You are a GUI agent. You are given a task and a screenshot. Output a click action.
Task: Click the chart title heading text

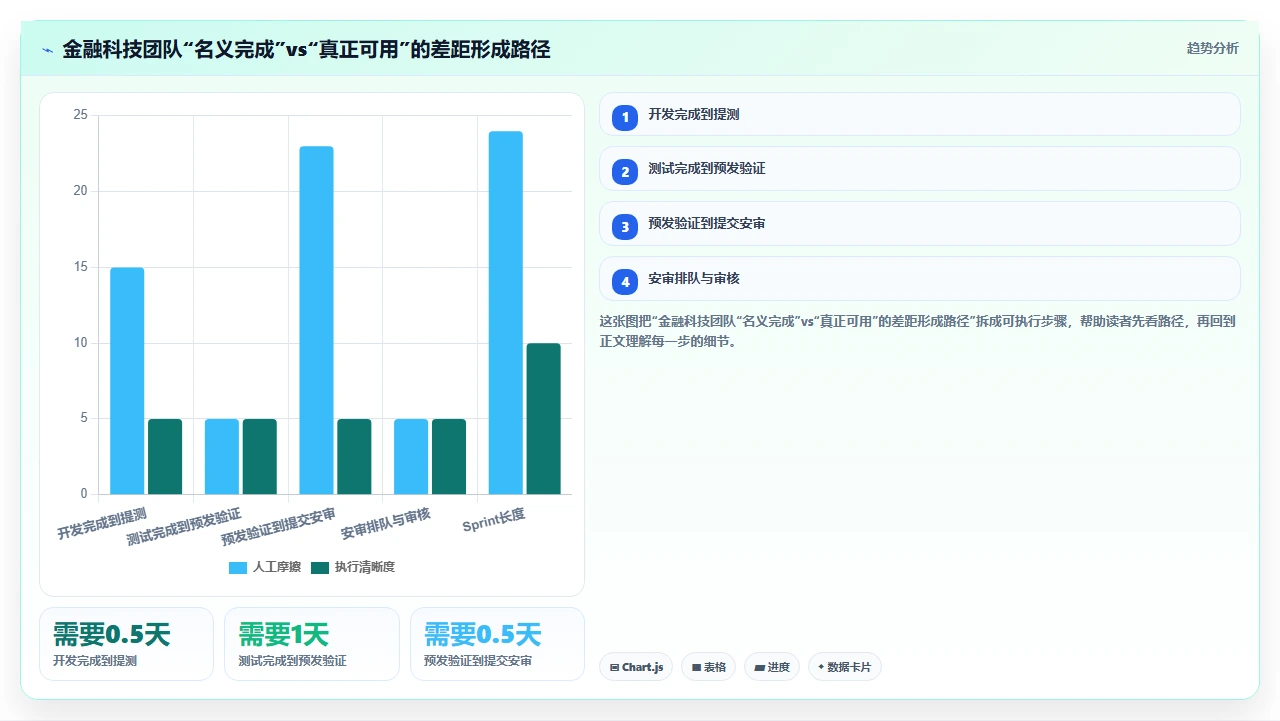306,50
